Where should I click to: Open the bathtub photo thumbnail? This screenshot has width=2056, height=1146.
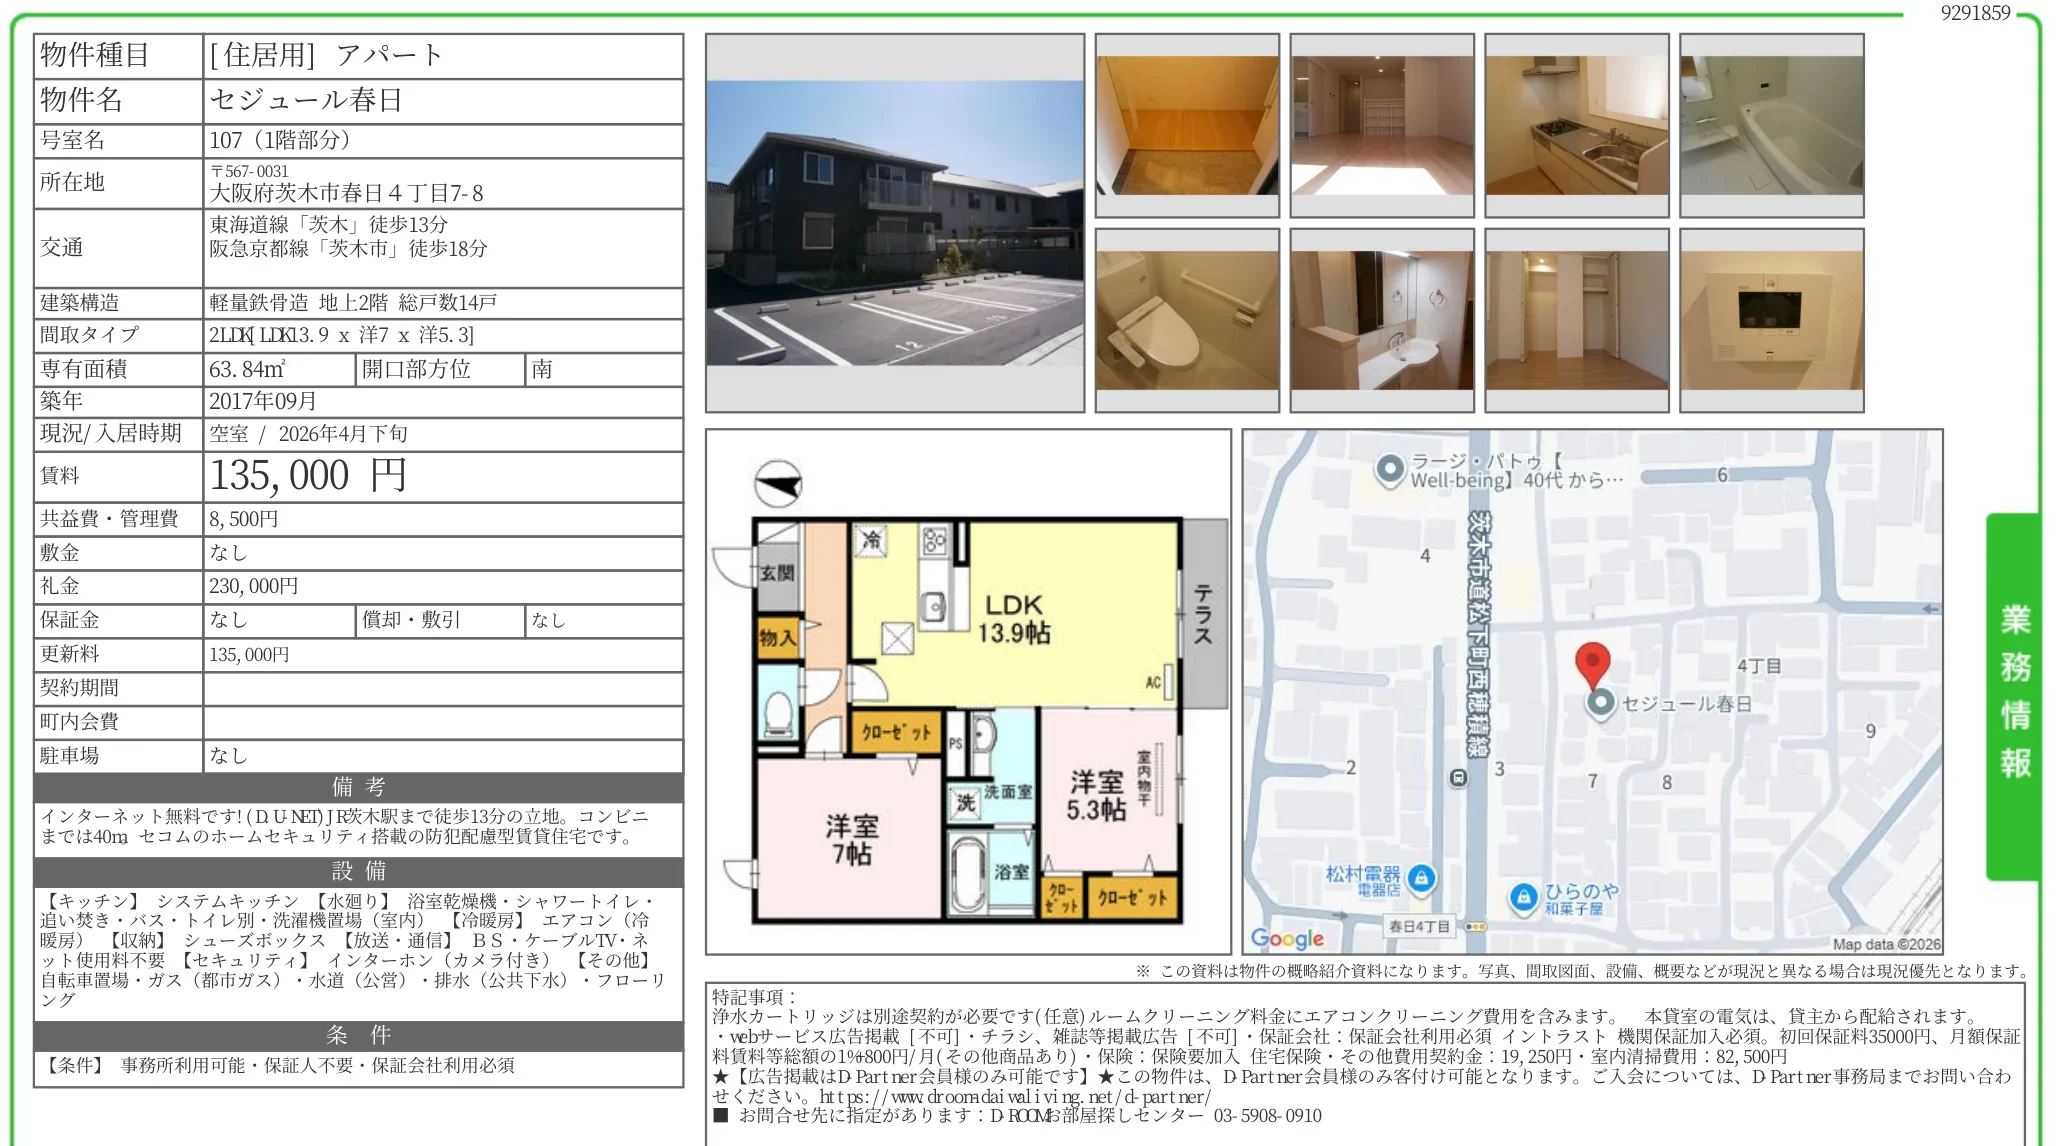coord(1771,125)
